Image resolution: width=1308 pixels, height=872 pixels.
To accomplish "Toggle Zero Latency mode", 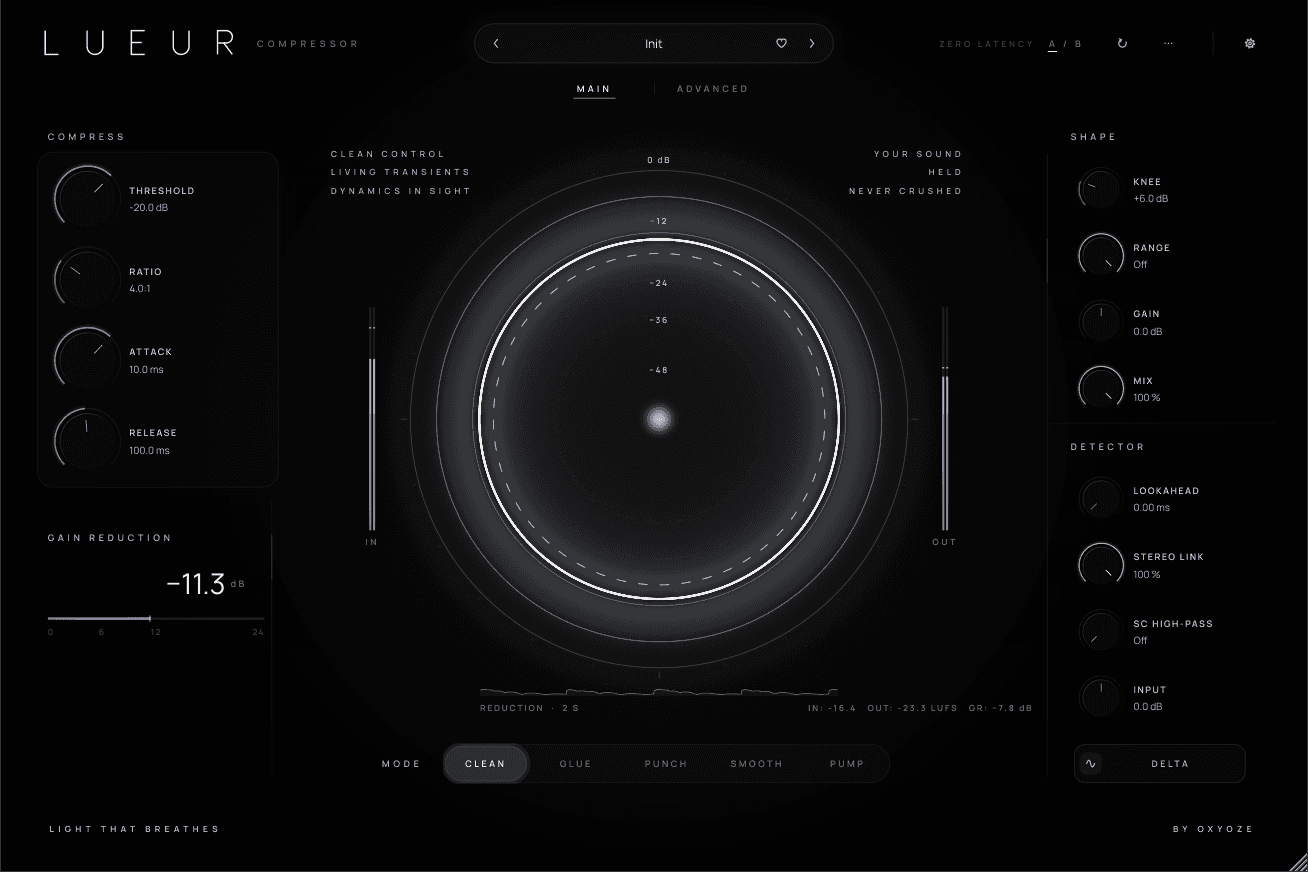I will pyautogui.click(x=986, y=44).
